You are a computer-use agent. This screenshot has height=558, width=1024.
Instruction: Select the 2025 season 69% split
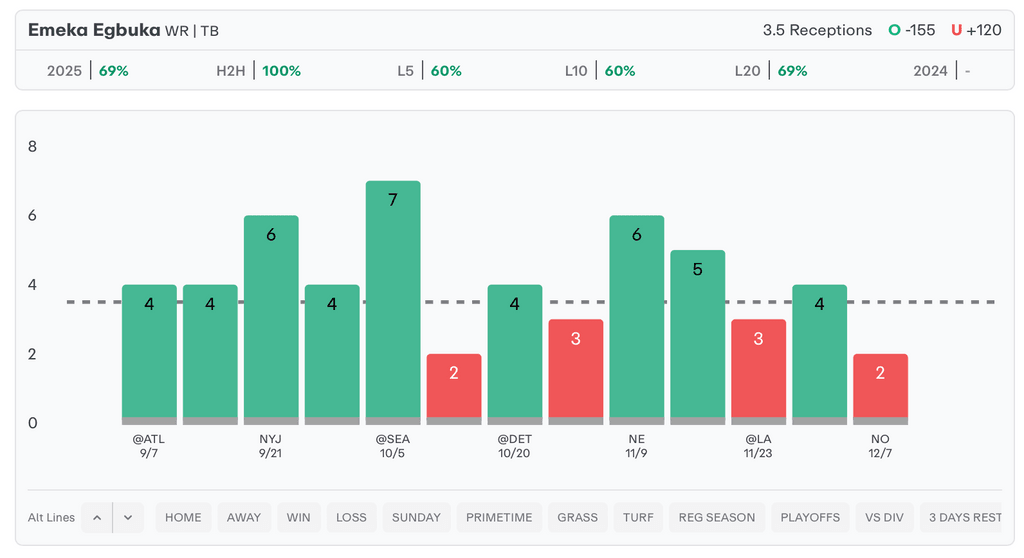point(88,71)
